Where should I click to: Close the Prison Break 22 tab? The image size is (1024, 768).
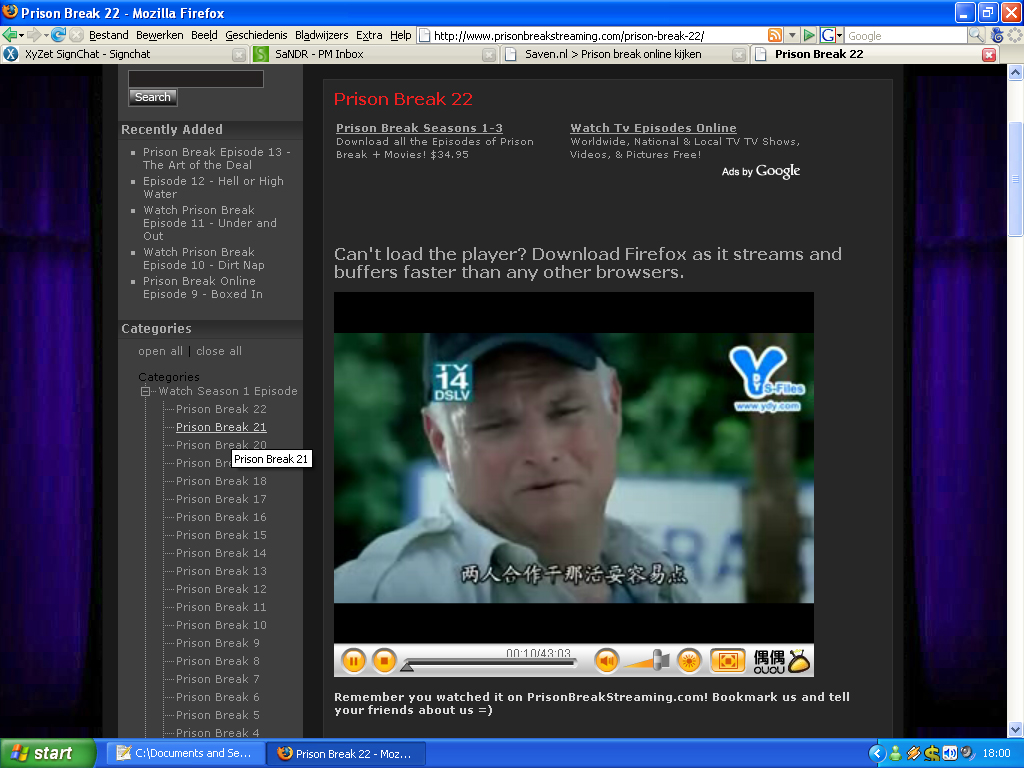(989, 55)
